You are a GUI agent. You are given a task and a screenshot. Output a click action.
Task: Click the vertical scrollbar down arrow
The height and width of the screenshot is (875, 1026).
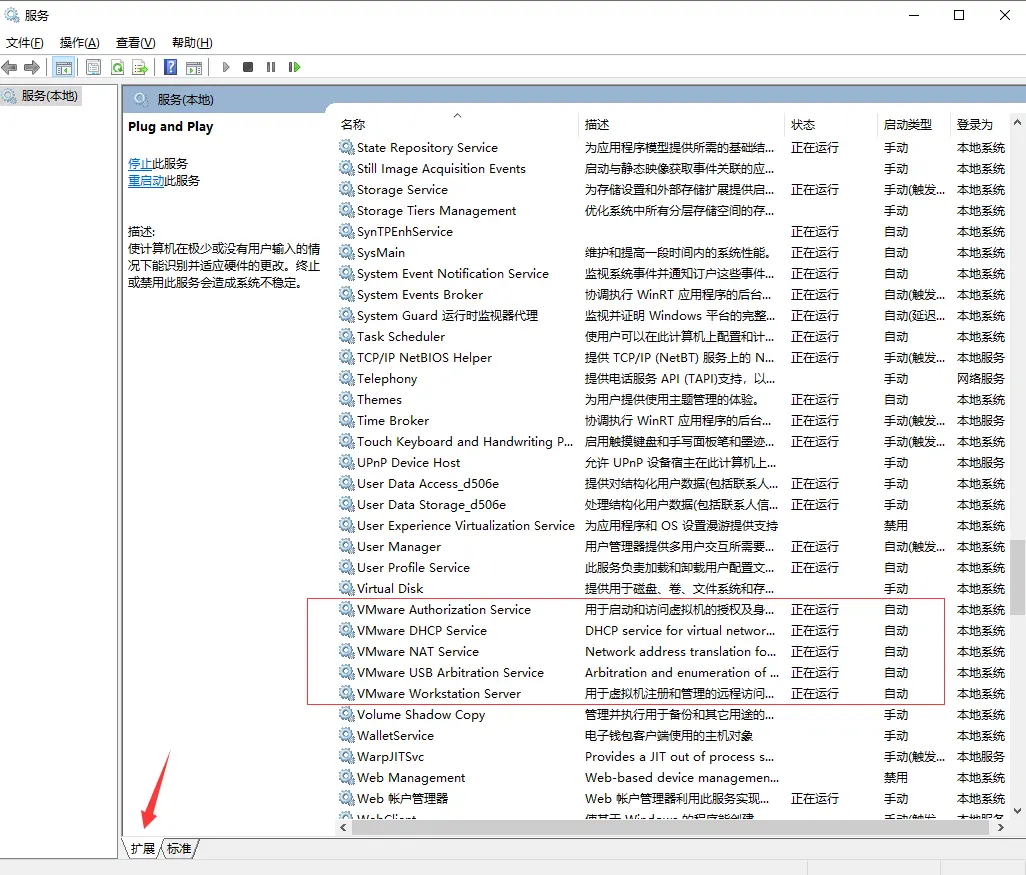(x=1017, y=810)
